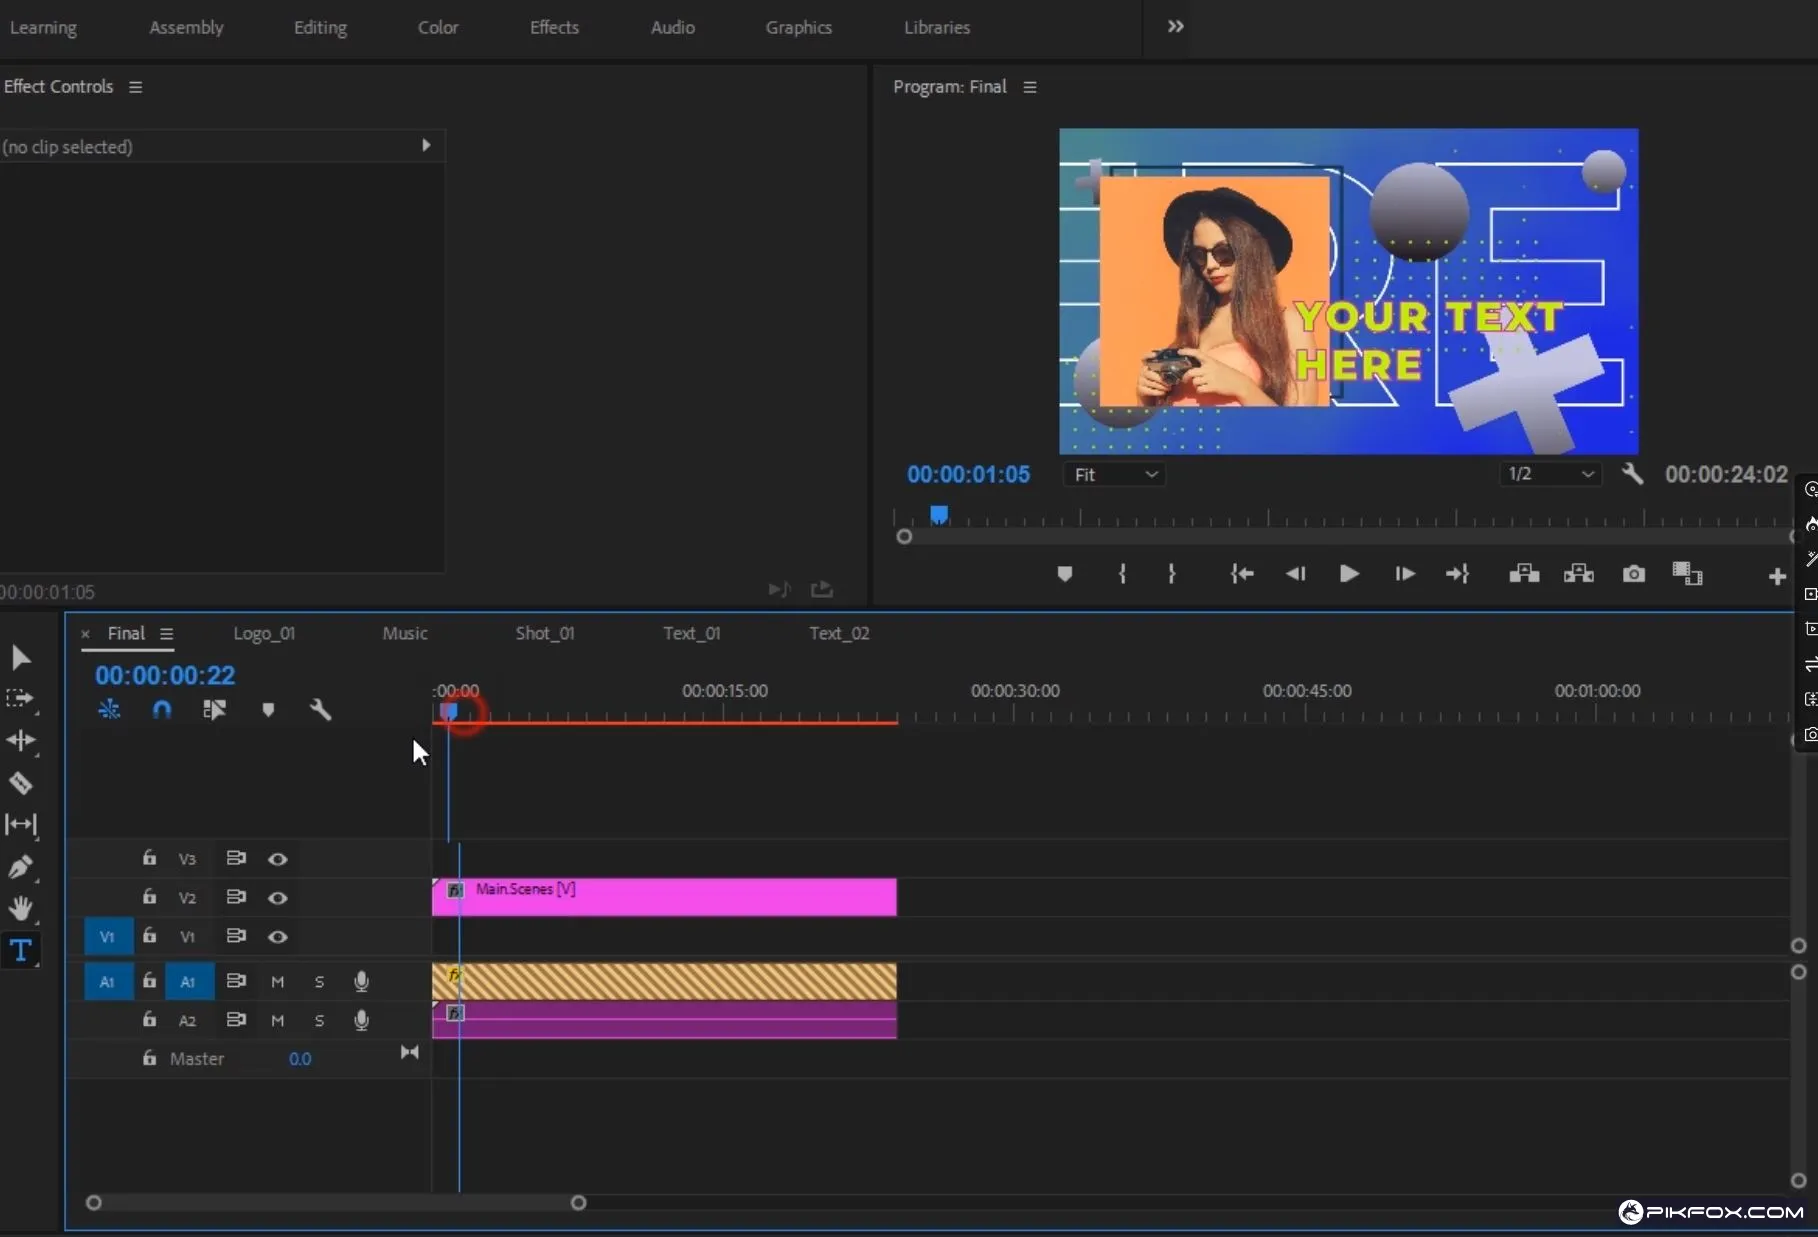Click the Mark In button
This screenshot has height=1237, width=1818.
(1123, 574)
